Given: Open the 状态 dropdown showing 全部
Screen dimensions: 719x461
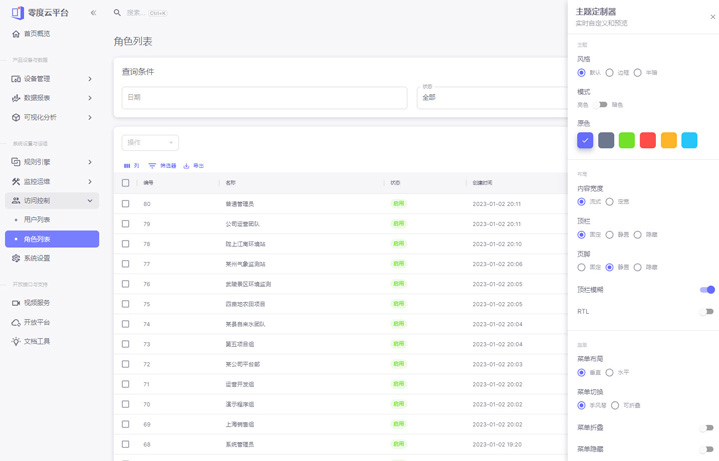Looking at the screenshot, I should 492,98.
